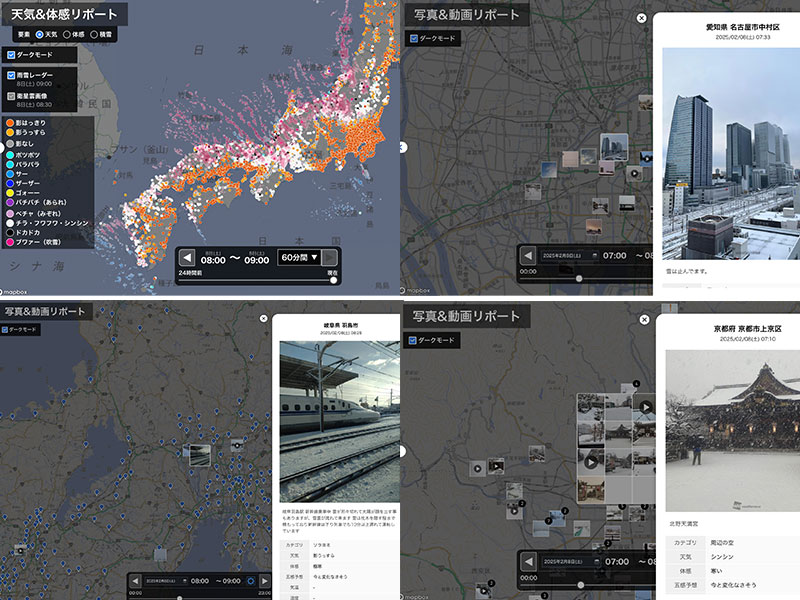Select the 積雪 radio option
800x600 pixels.
[x=95, y=34]
